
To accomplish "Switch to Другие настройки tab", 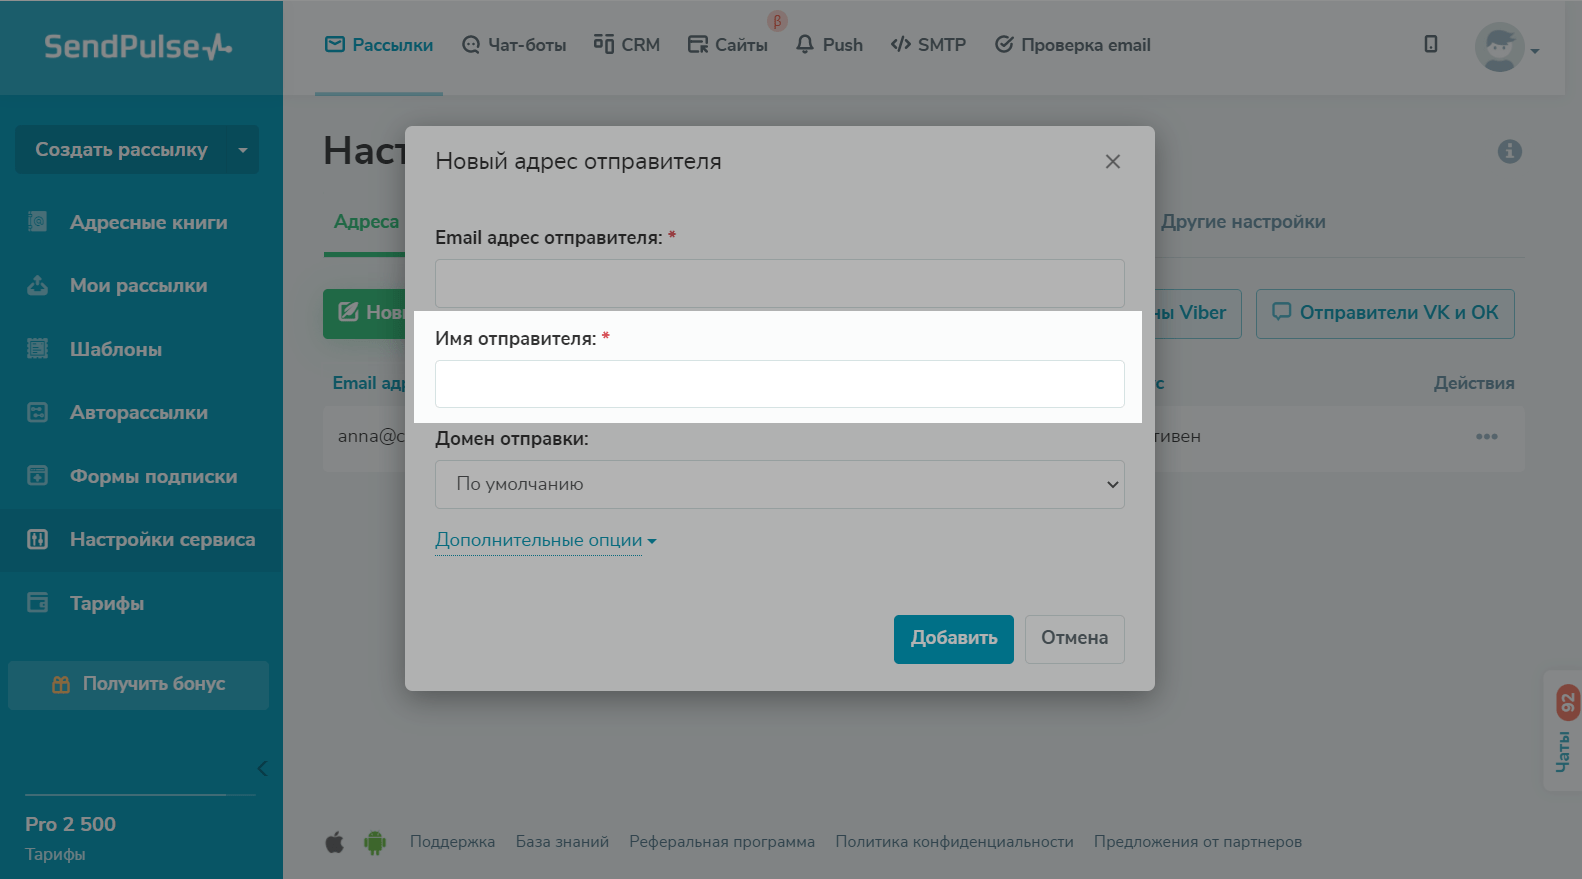I will (1242, 222).
